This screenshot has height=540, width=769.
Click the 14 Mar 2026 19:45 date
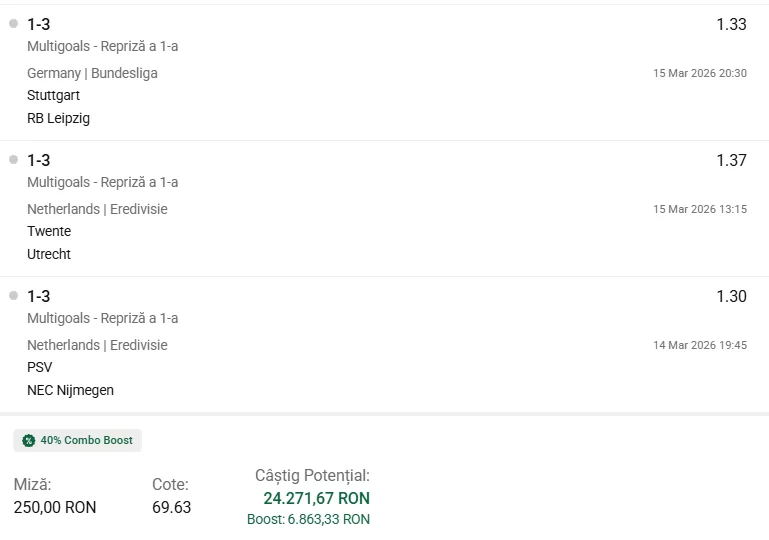click(x=700, y=345)
